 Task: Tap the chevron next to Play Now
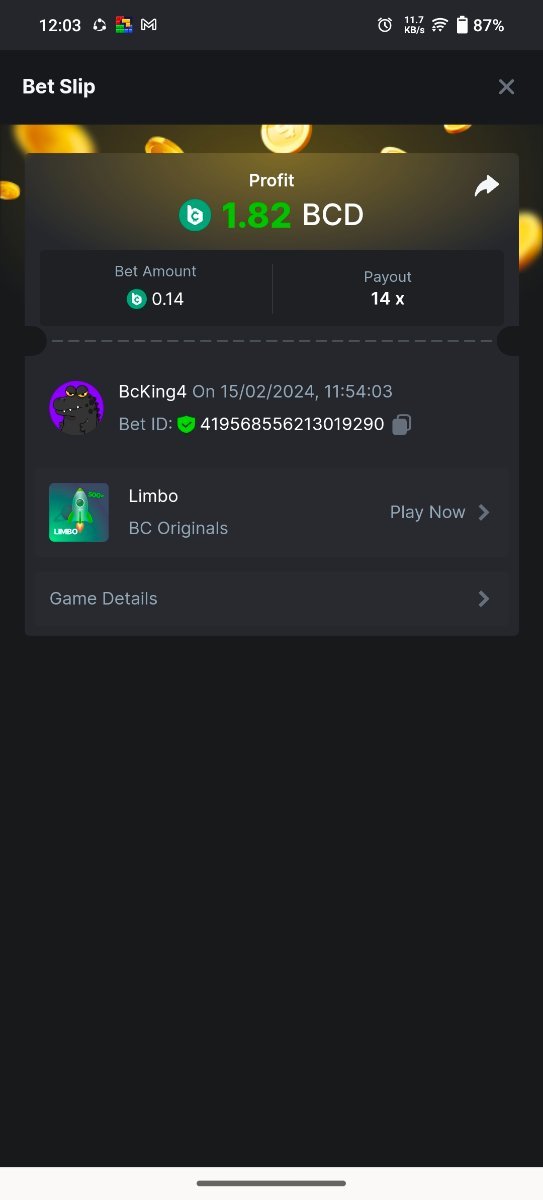click(484, 512)
